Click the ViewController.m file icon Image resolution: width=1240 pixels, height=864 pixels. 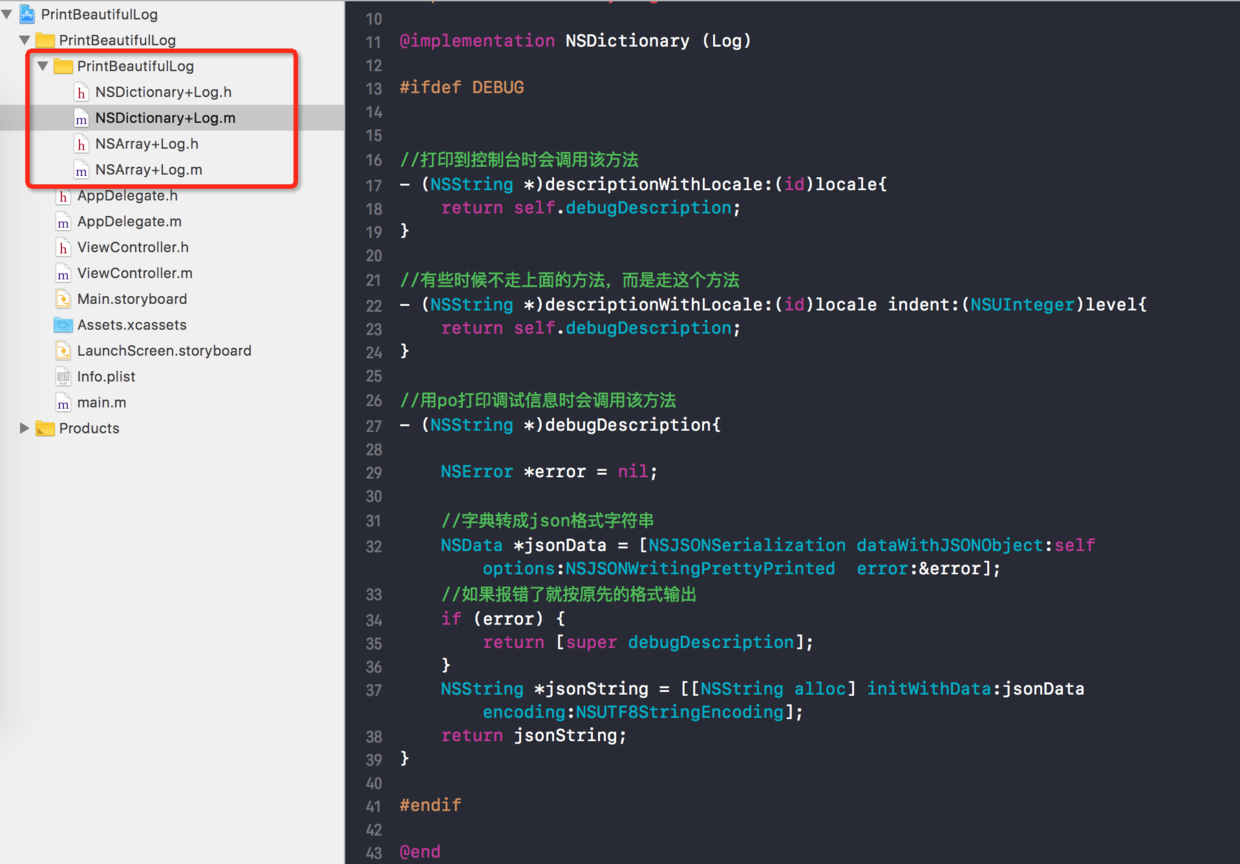coord(63,273)
